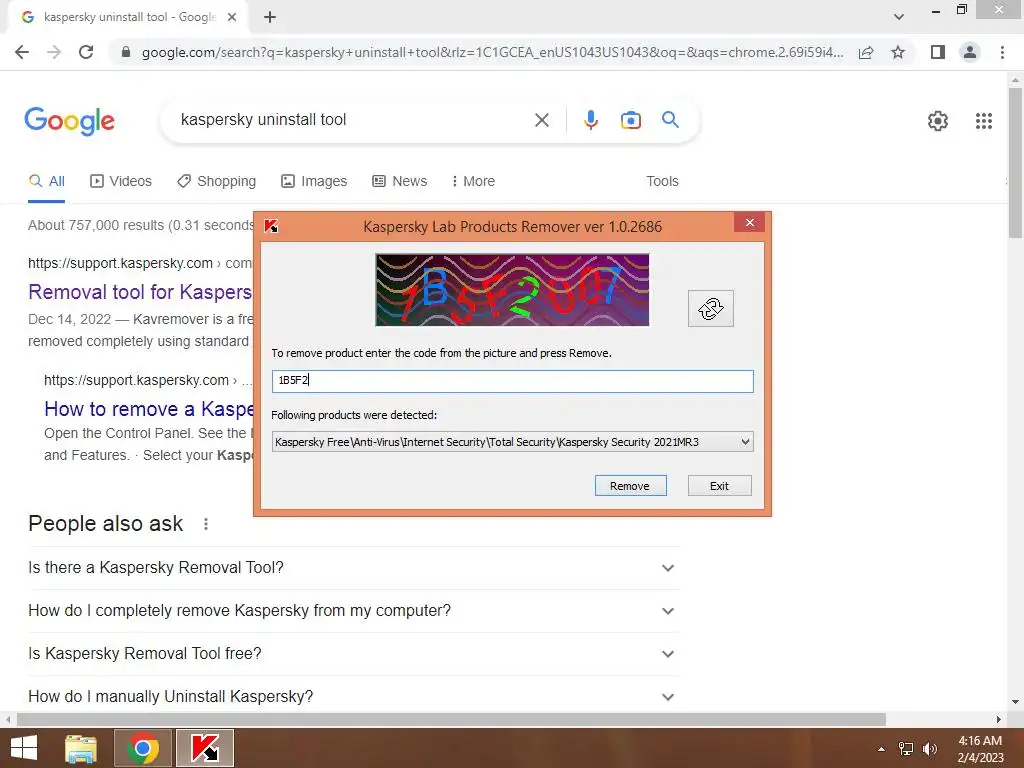Expand How do I manually Uninstall Kaspersky?
This screenshot has height=768, width=1024.
tap(353, 697)
